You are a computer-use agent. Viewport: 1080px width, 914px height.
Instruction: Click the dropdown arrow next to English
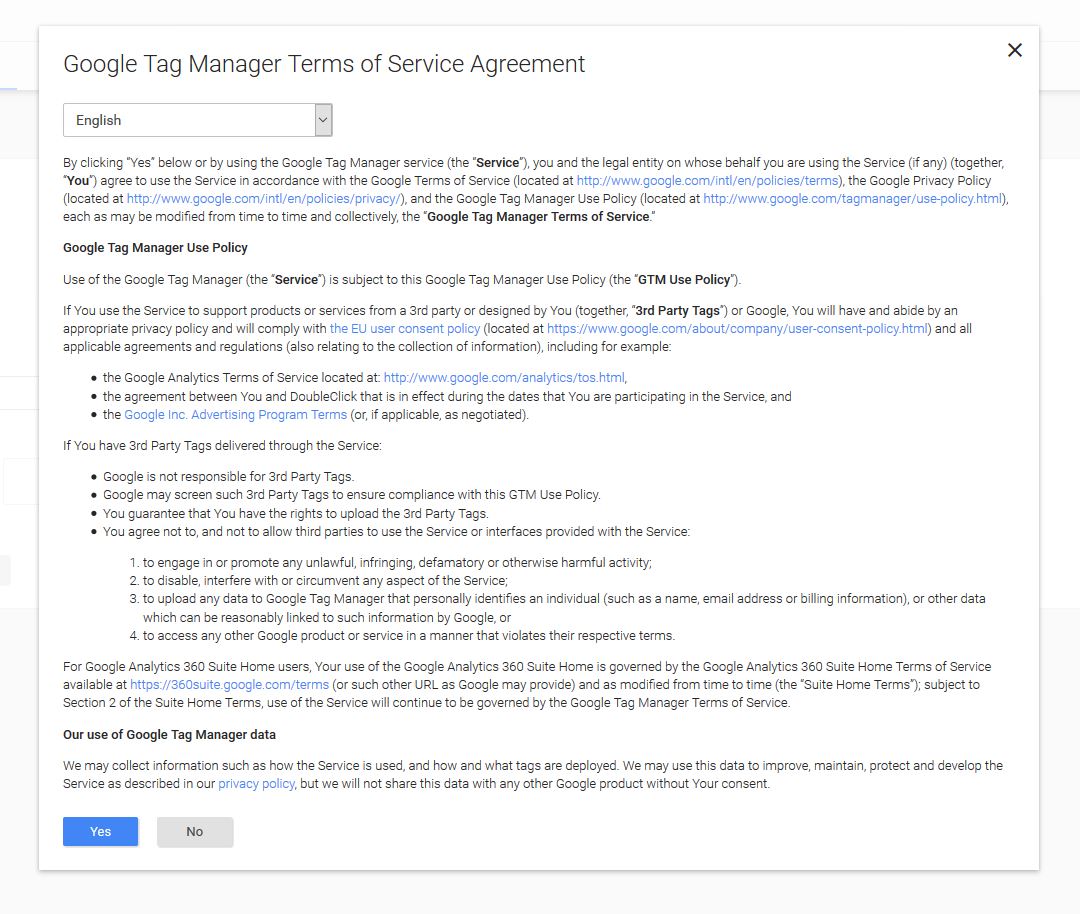pyautogui.click(x=323, y=120)
